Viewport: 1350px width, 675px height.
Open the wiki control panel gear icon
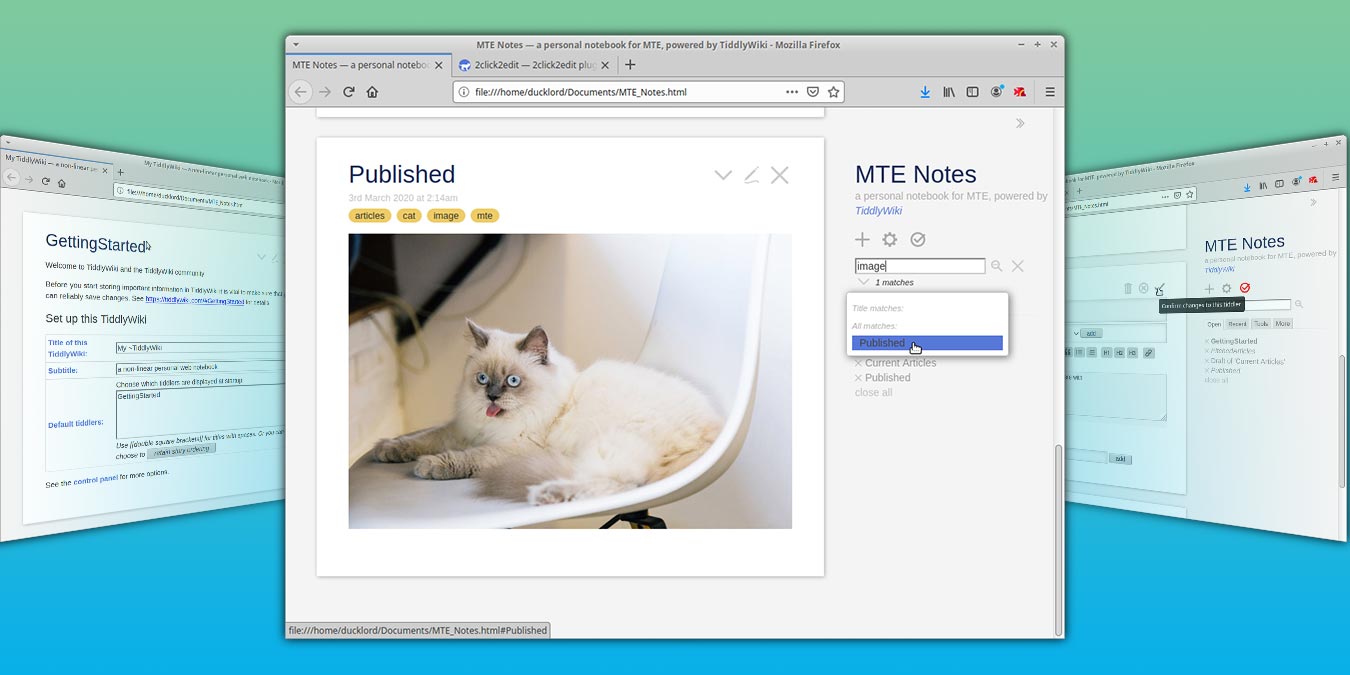coord(889,239)
